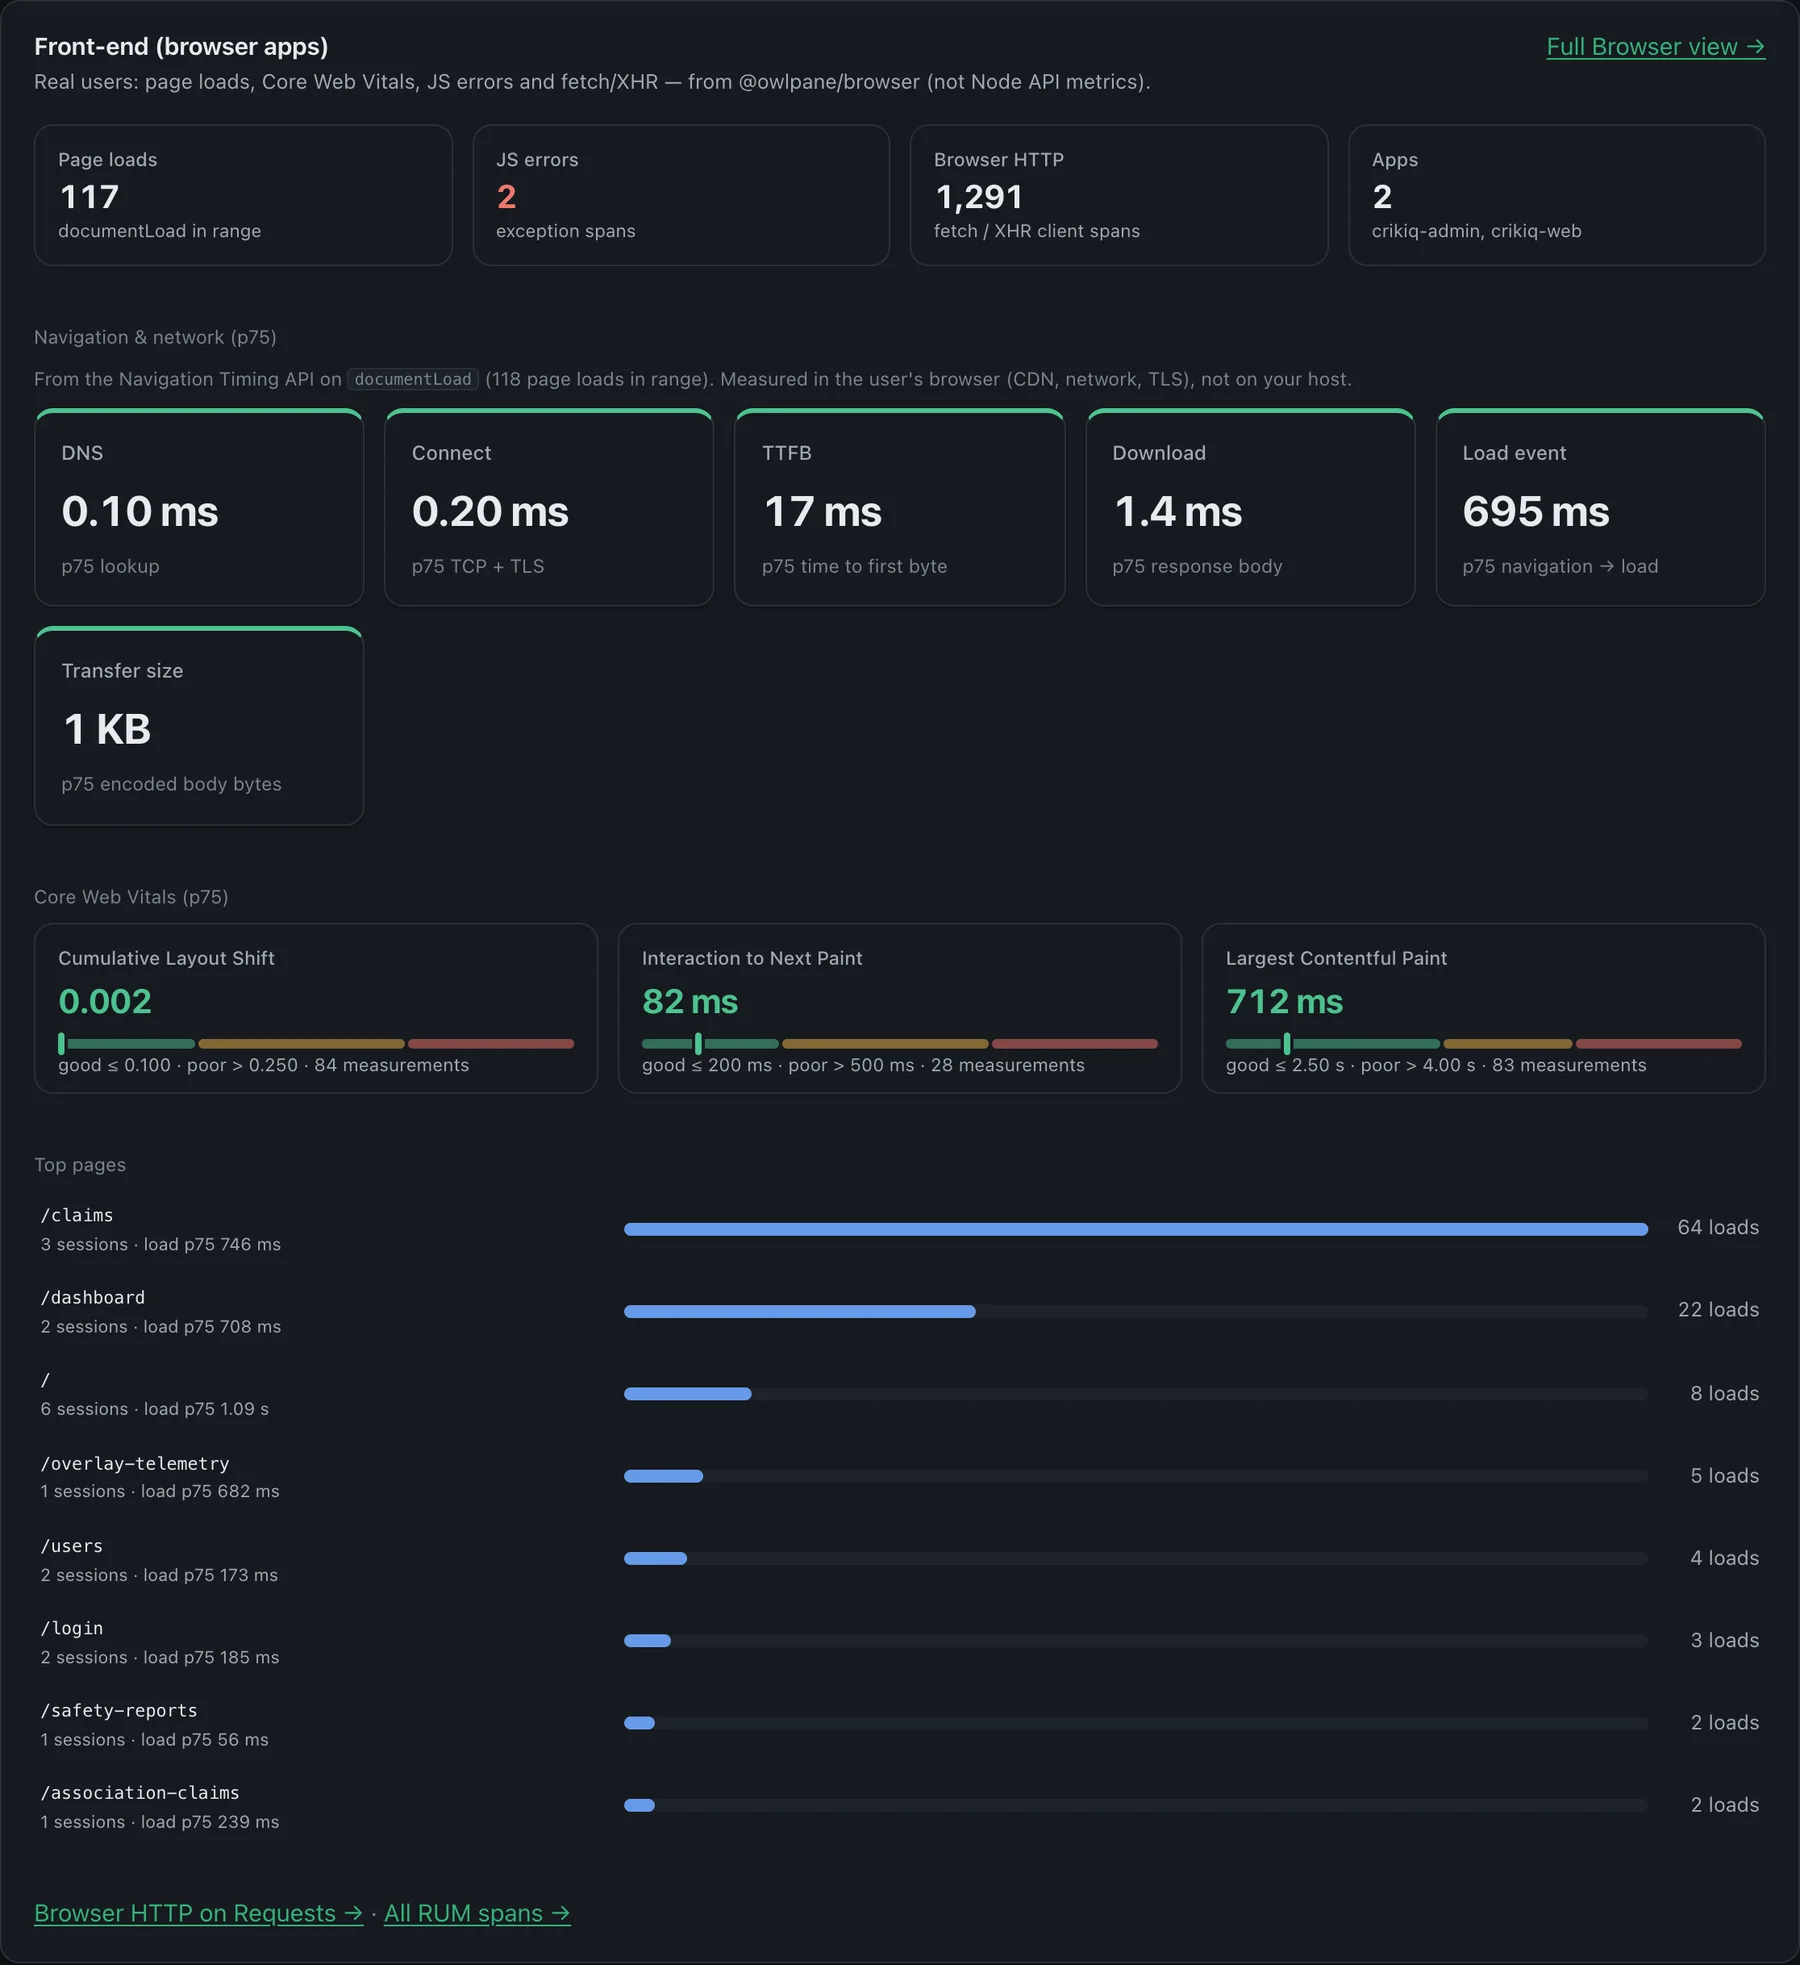Click the Core Web Vitals (p75) heading
Viewport: 1800px width, 1965px height.
pos(131,897)
